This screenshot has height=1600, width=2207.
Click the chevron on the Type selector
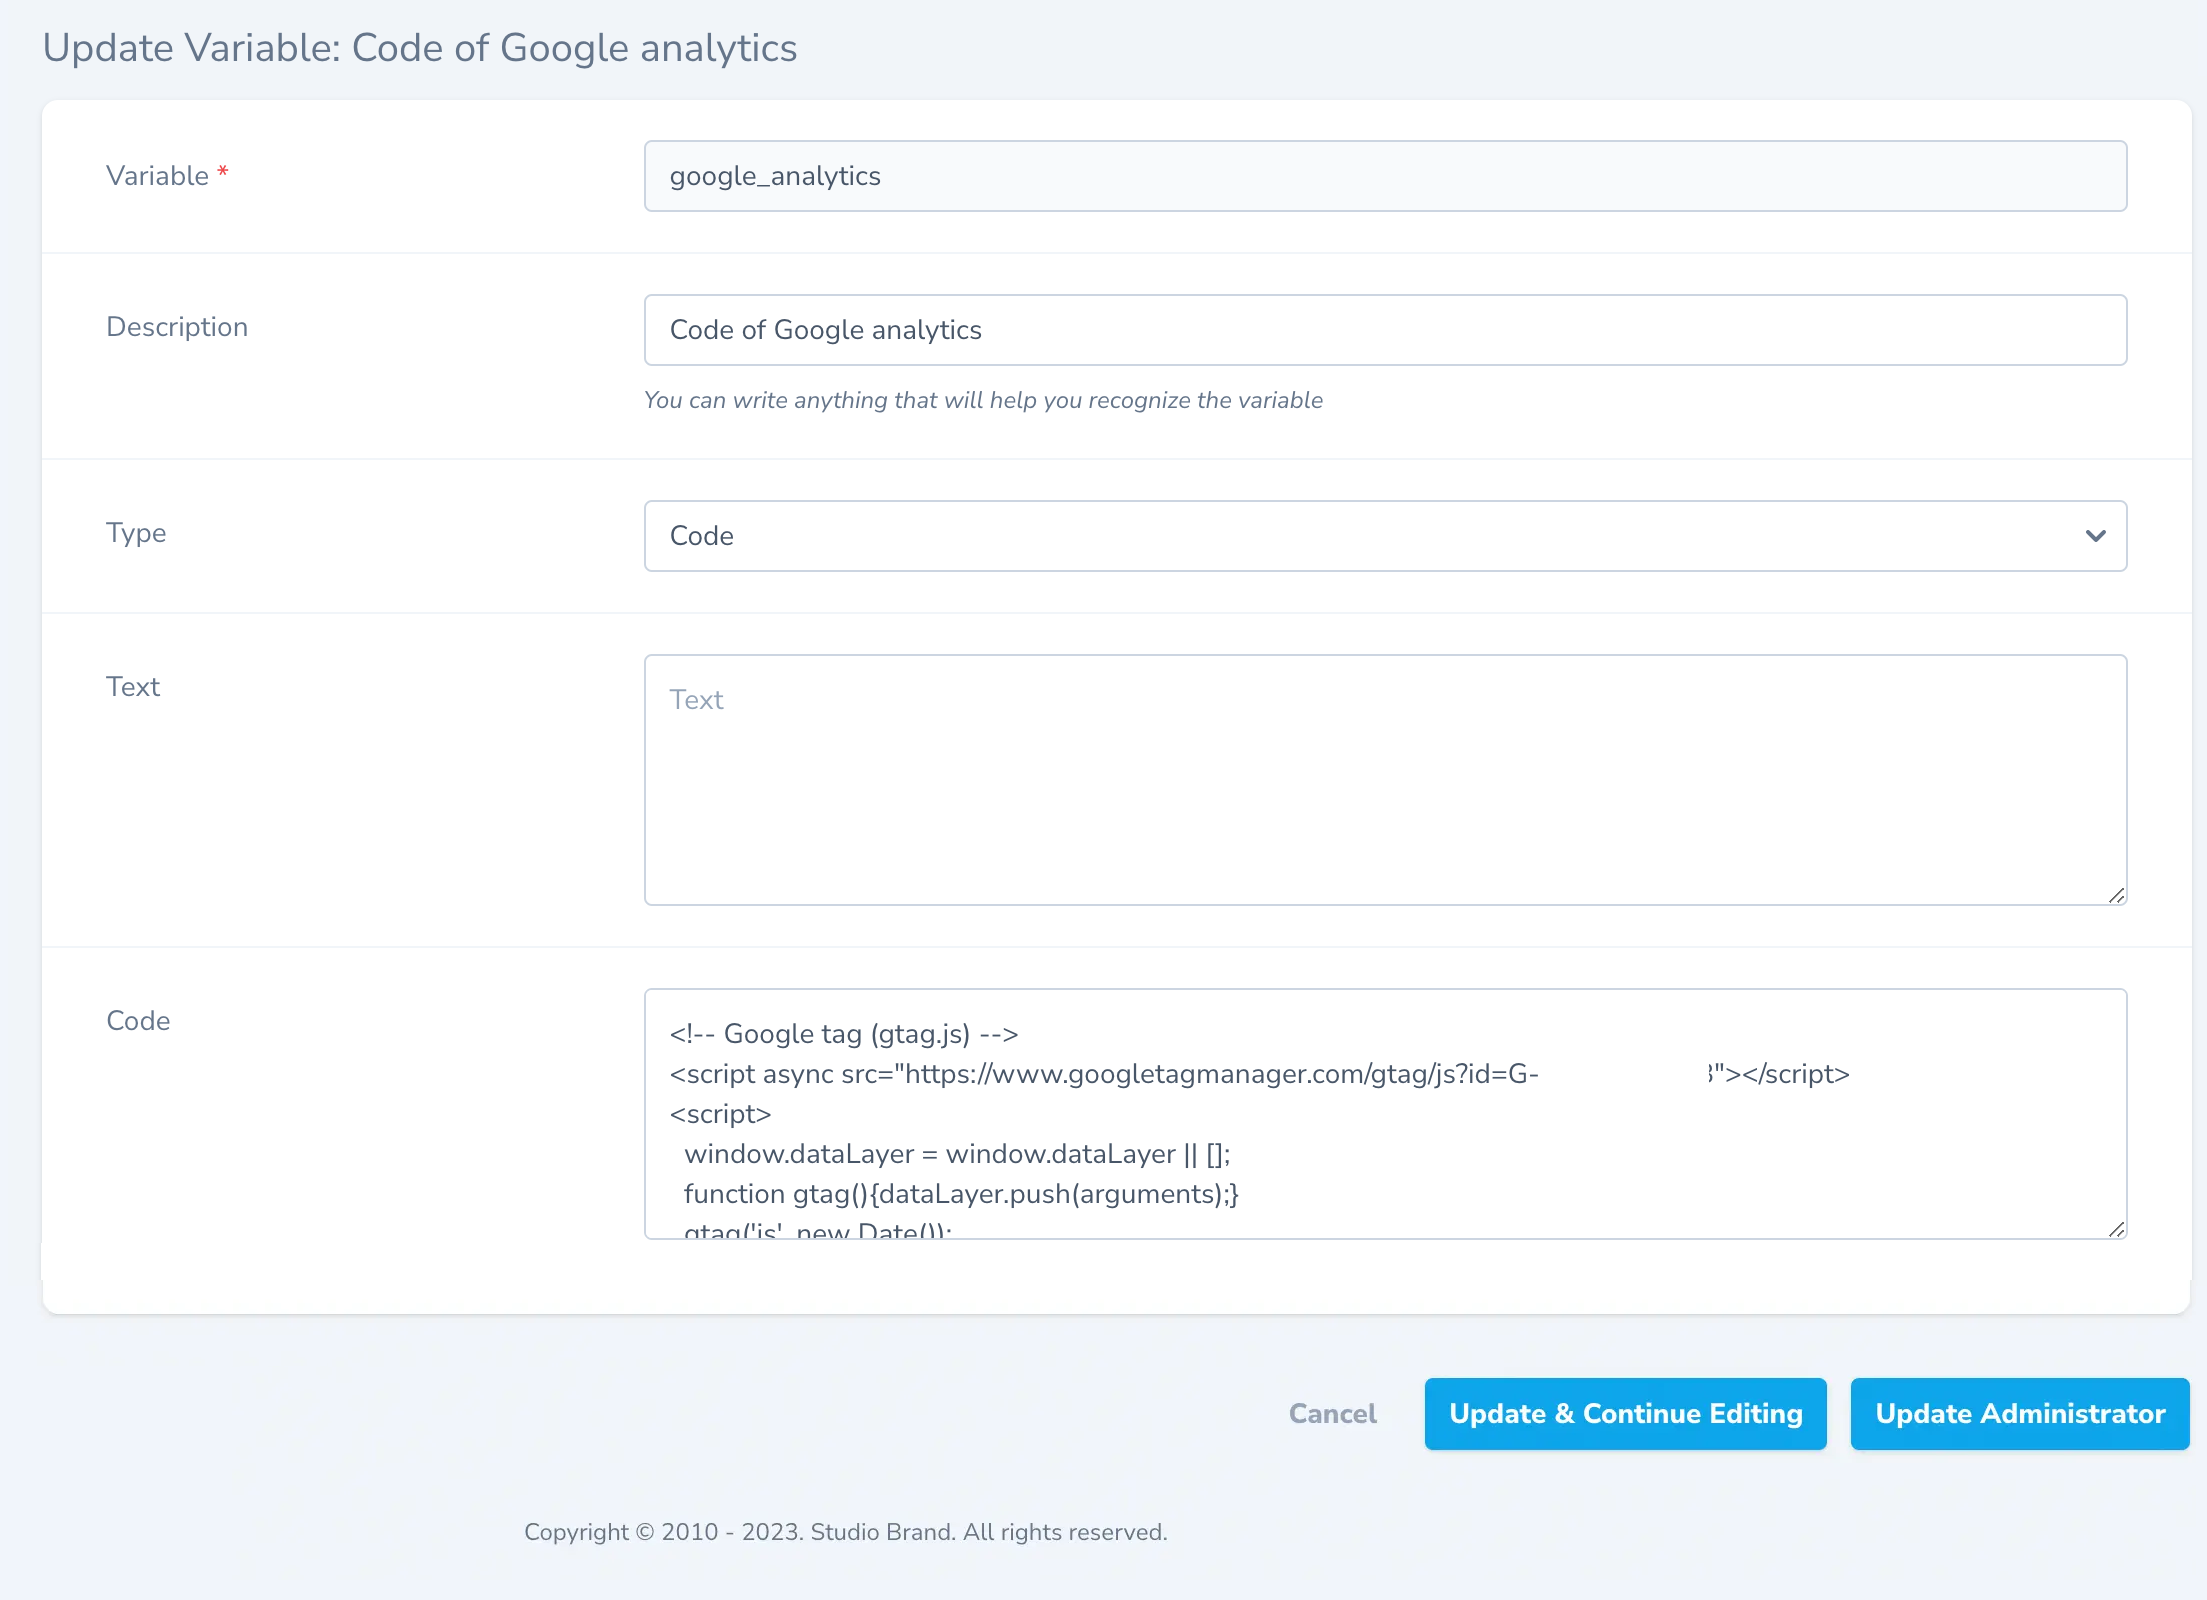pos(2095,536)
